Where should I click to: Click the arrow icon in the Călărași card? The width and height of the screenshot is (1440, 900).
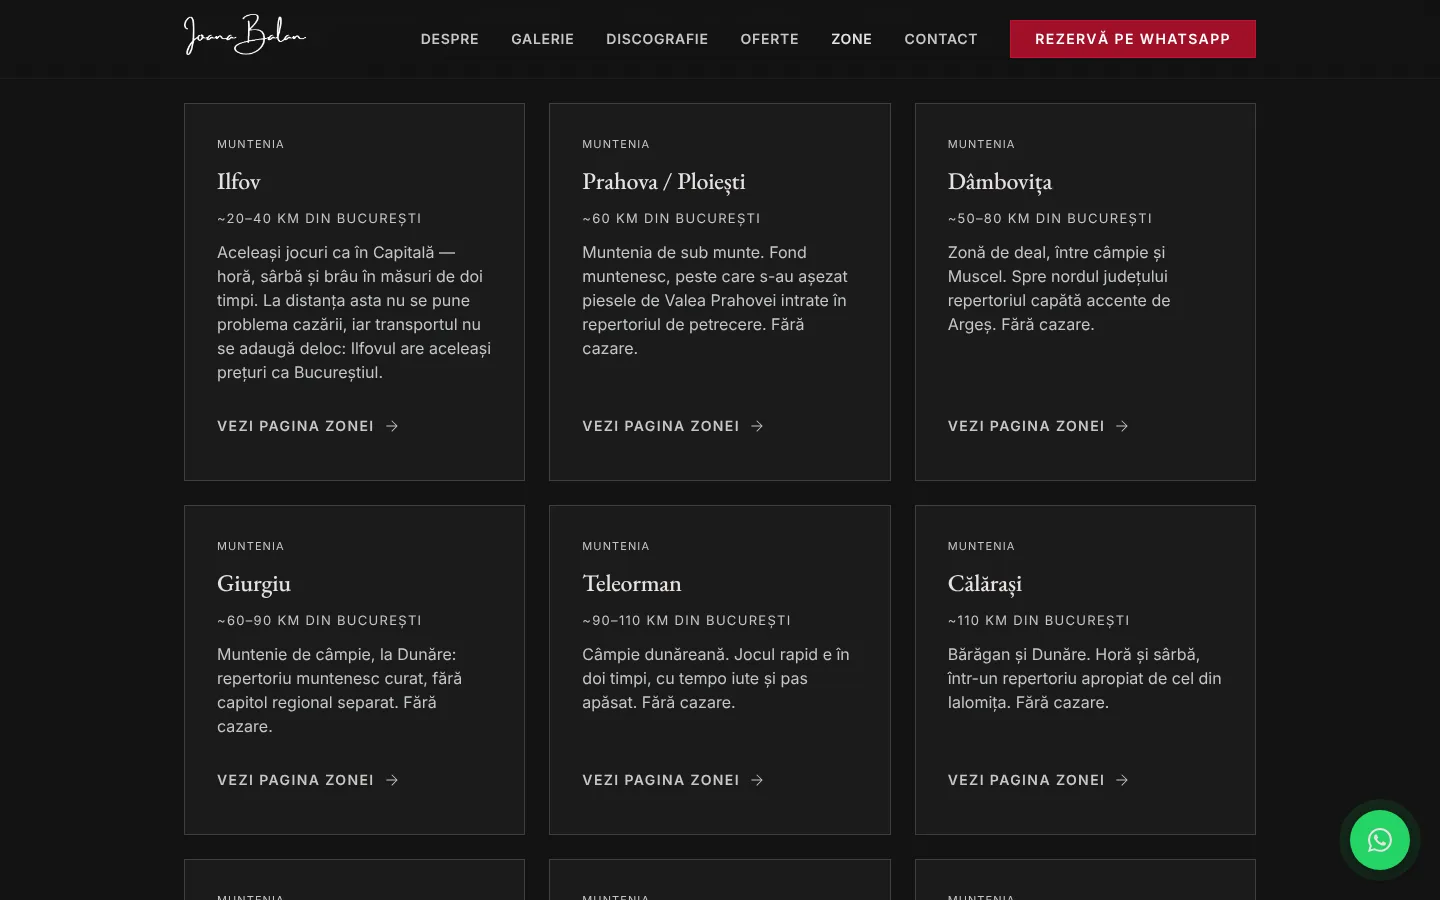(x=1122, y=780)
